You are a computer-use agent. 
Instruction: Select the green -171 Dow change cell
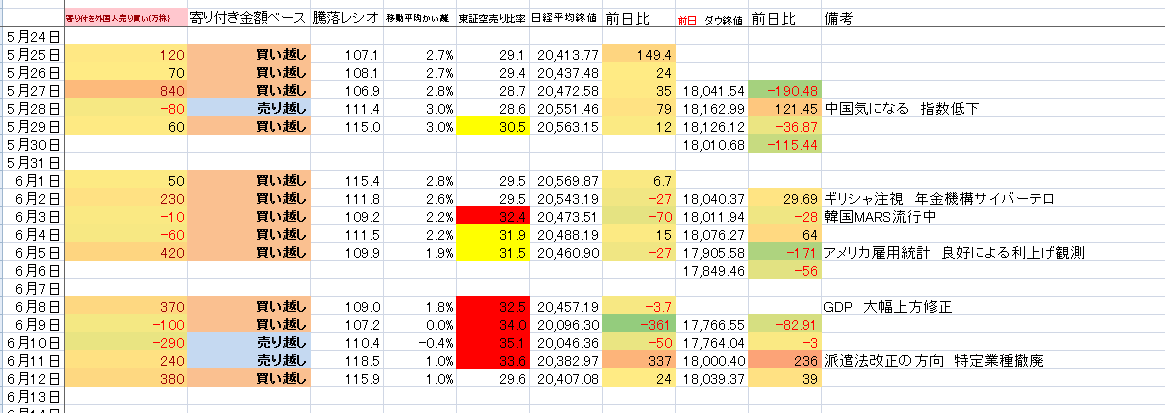[785, 252]
